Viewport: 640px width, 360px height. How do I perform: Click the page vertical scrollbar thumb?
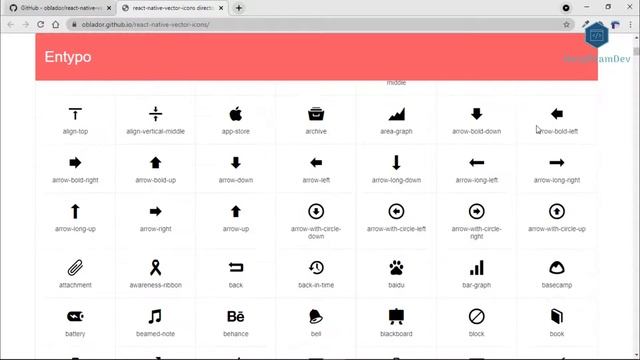[636, 51]
